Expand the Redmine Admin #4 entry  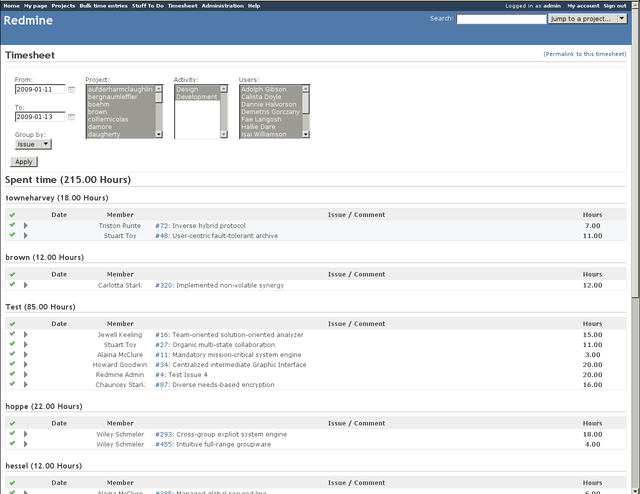(25, 374)
